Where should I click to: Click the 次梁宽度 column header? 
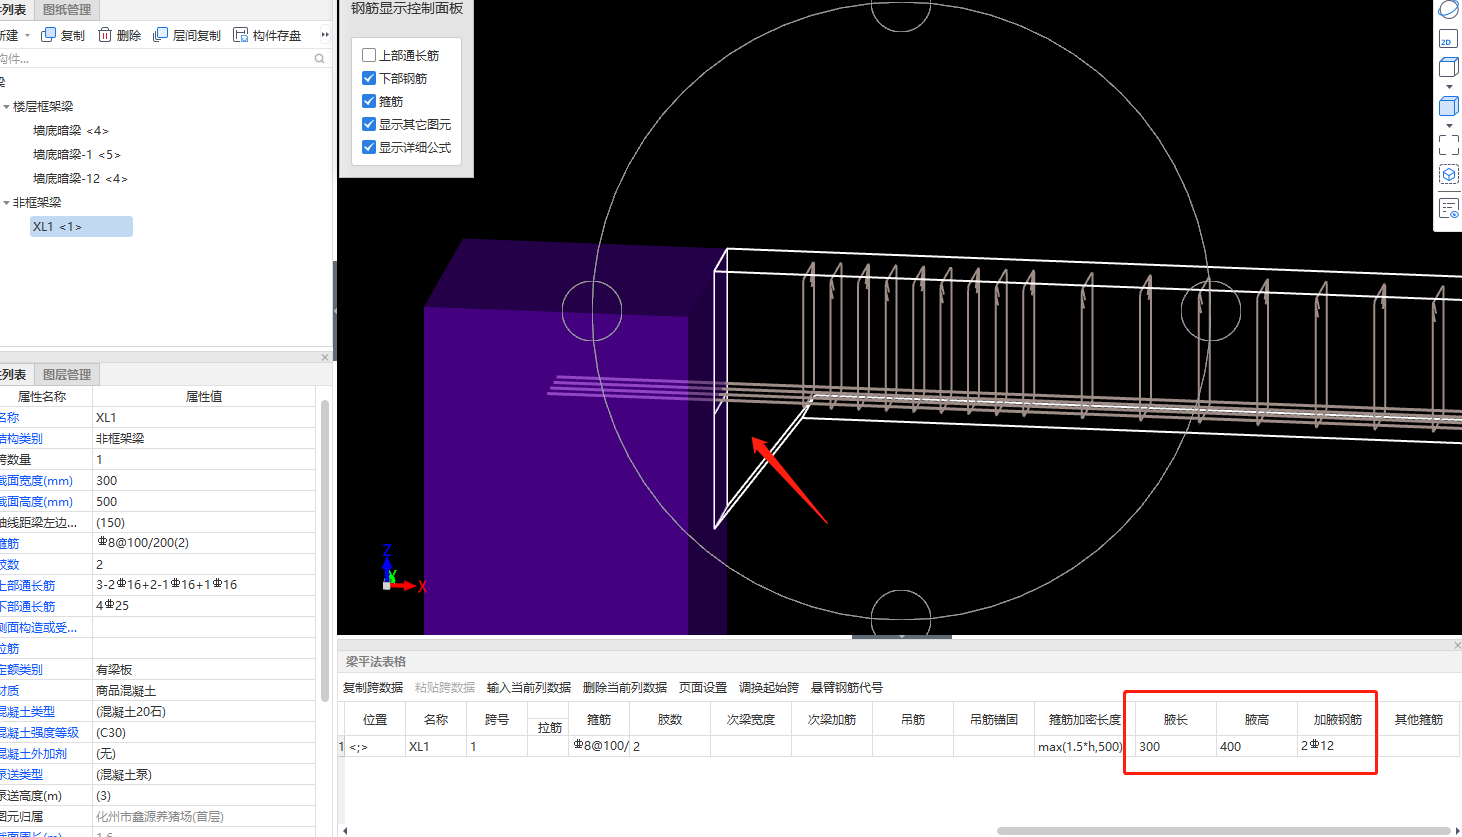pos(751,720)
